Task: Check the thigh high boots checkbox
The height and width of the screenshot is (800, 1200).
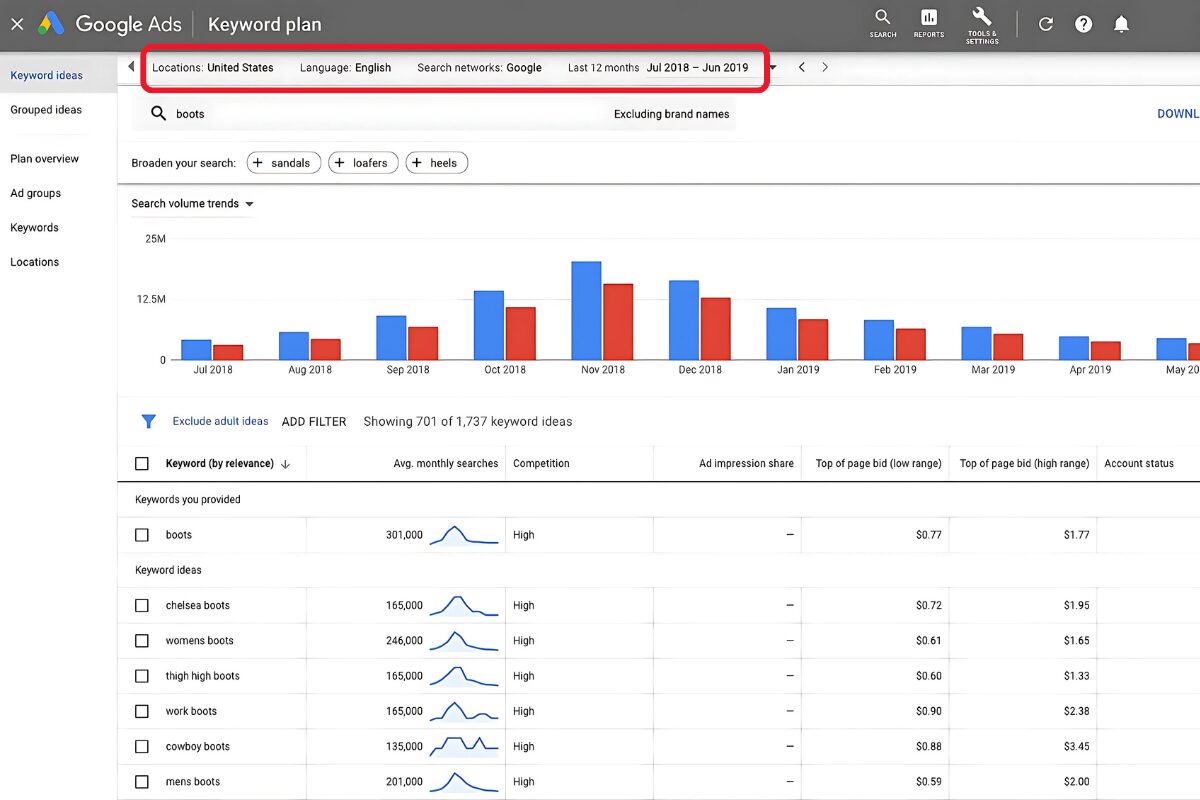Action: [142, 676]
